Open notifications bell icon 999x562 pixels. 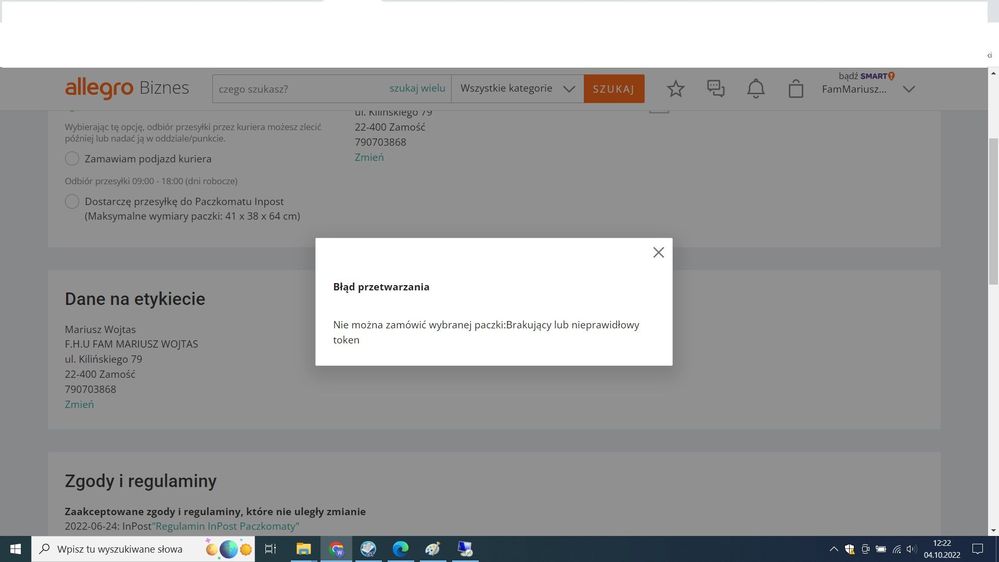tap(756, 89)
